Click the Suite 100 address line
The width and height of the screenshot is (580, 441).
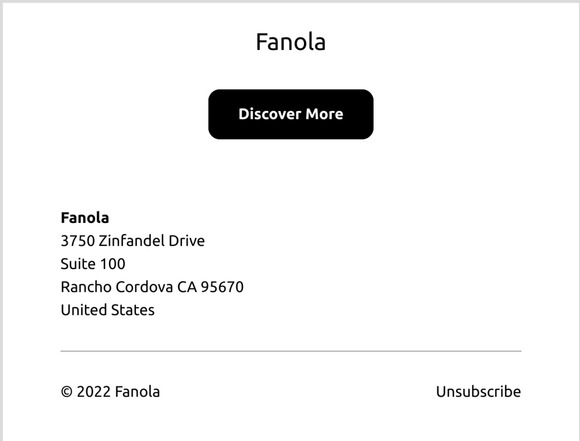pos(93,264)
